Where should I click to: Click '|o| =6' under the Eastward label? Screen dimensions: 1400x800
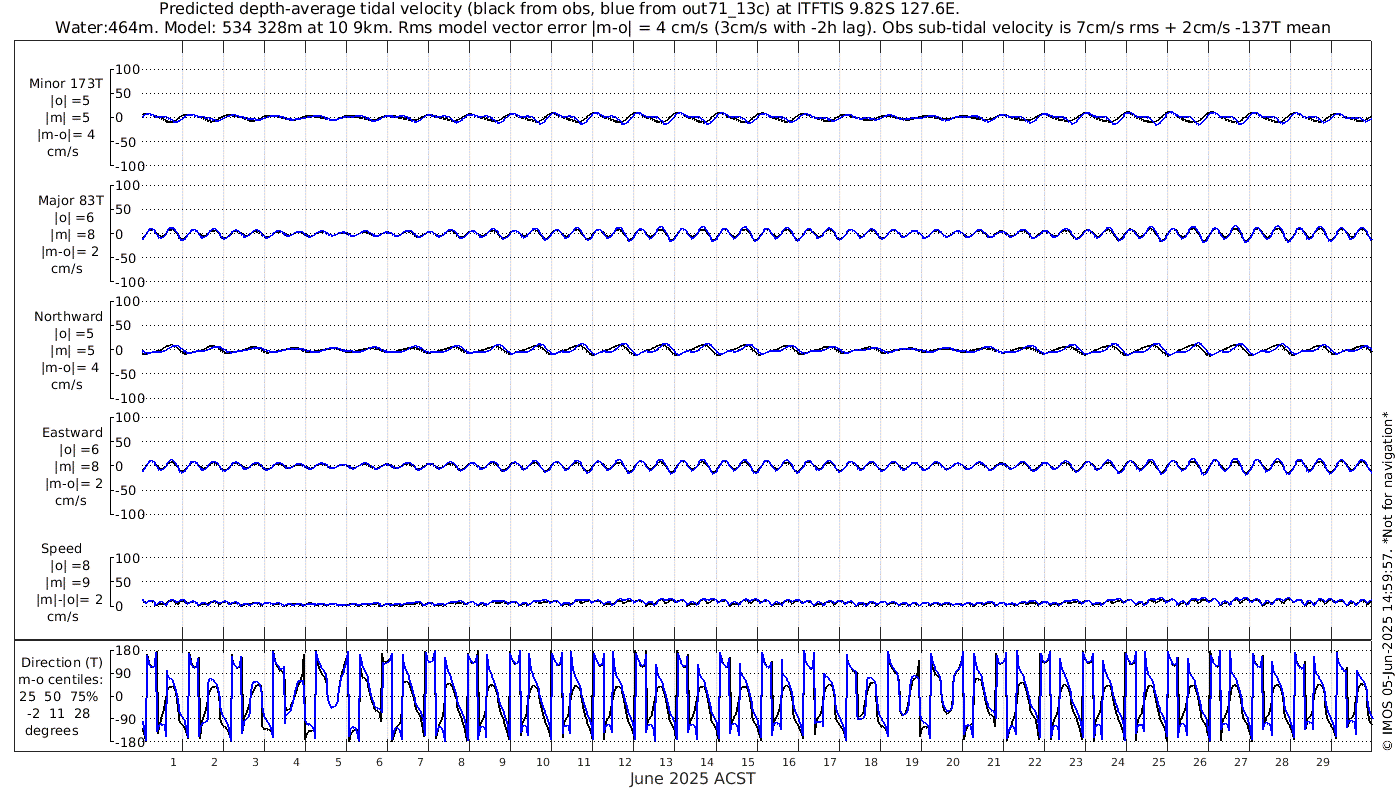click(77, 449)
